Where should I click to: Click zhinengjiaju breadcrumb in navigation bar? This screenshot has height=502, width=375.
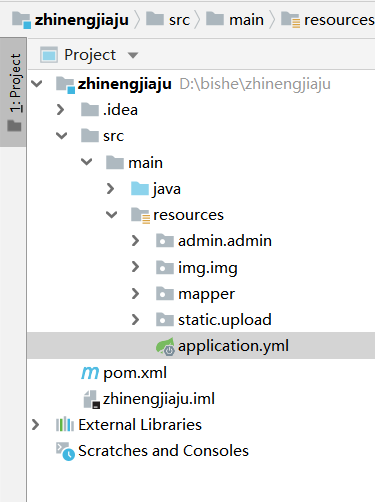click(82, 20)
